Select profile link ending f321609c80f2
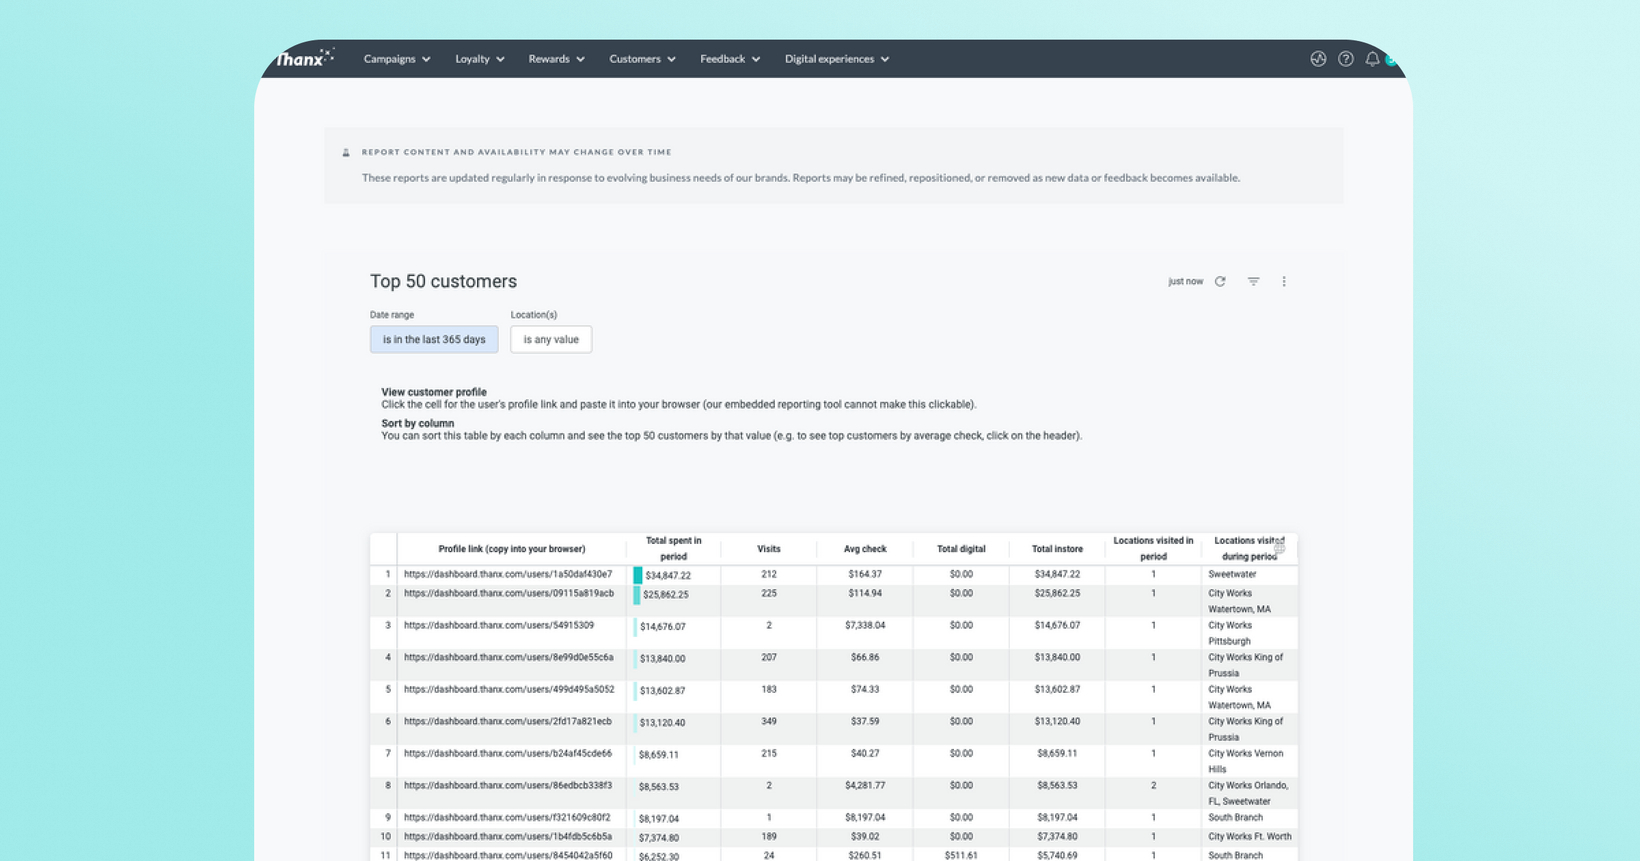The height and width of the screenshot is (861, 1640). click(507, 818)
